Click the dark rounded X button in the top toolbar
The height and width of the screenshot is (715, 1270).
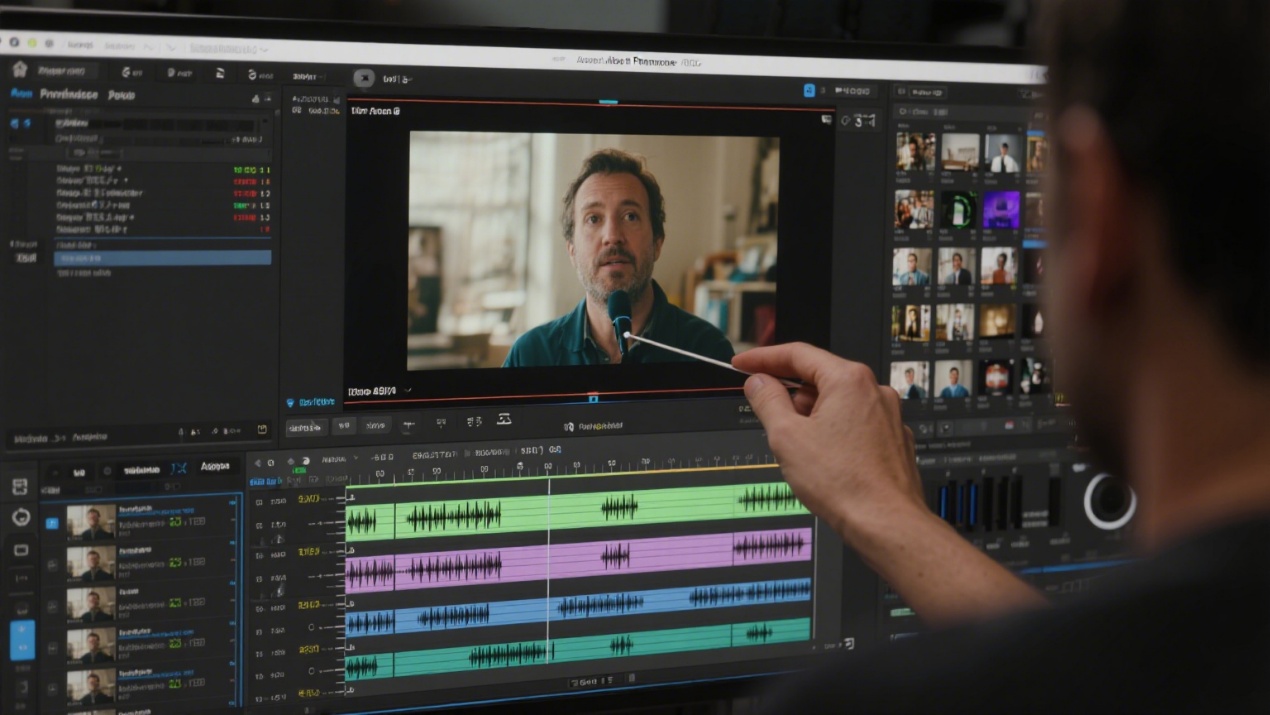tap(364, 77)
